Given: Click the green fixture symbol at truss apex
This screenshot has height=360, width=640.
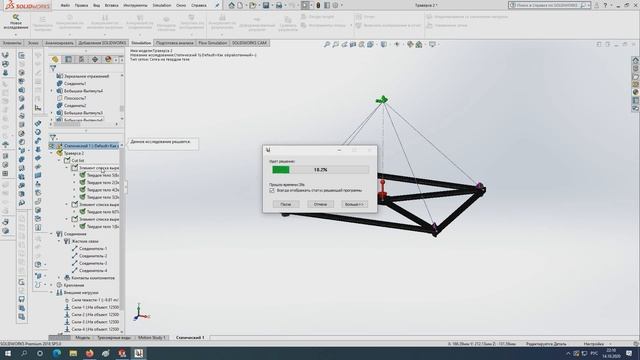Looking at the screenshot, I should 382,100.
